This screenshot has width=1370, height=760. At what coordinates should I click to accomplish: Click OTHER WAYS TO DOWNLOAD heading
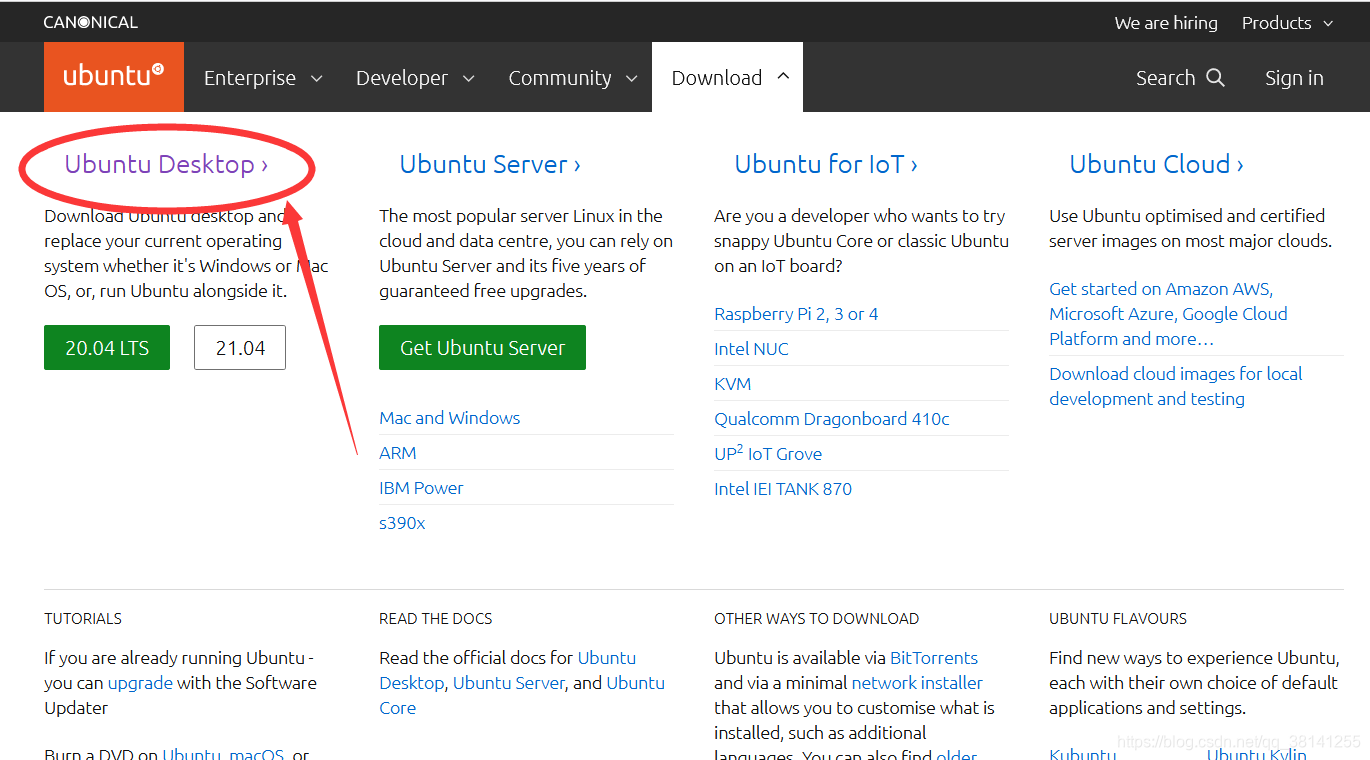[817, 619]
